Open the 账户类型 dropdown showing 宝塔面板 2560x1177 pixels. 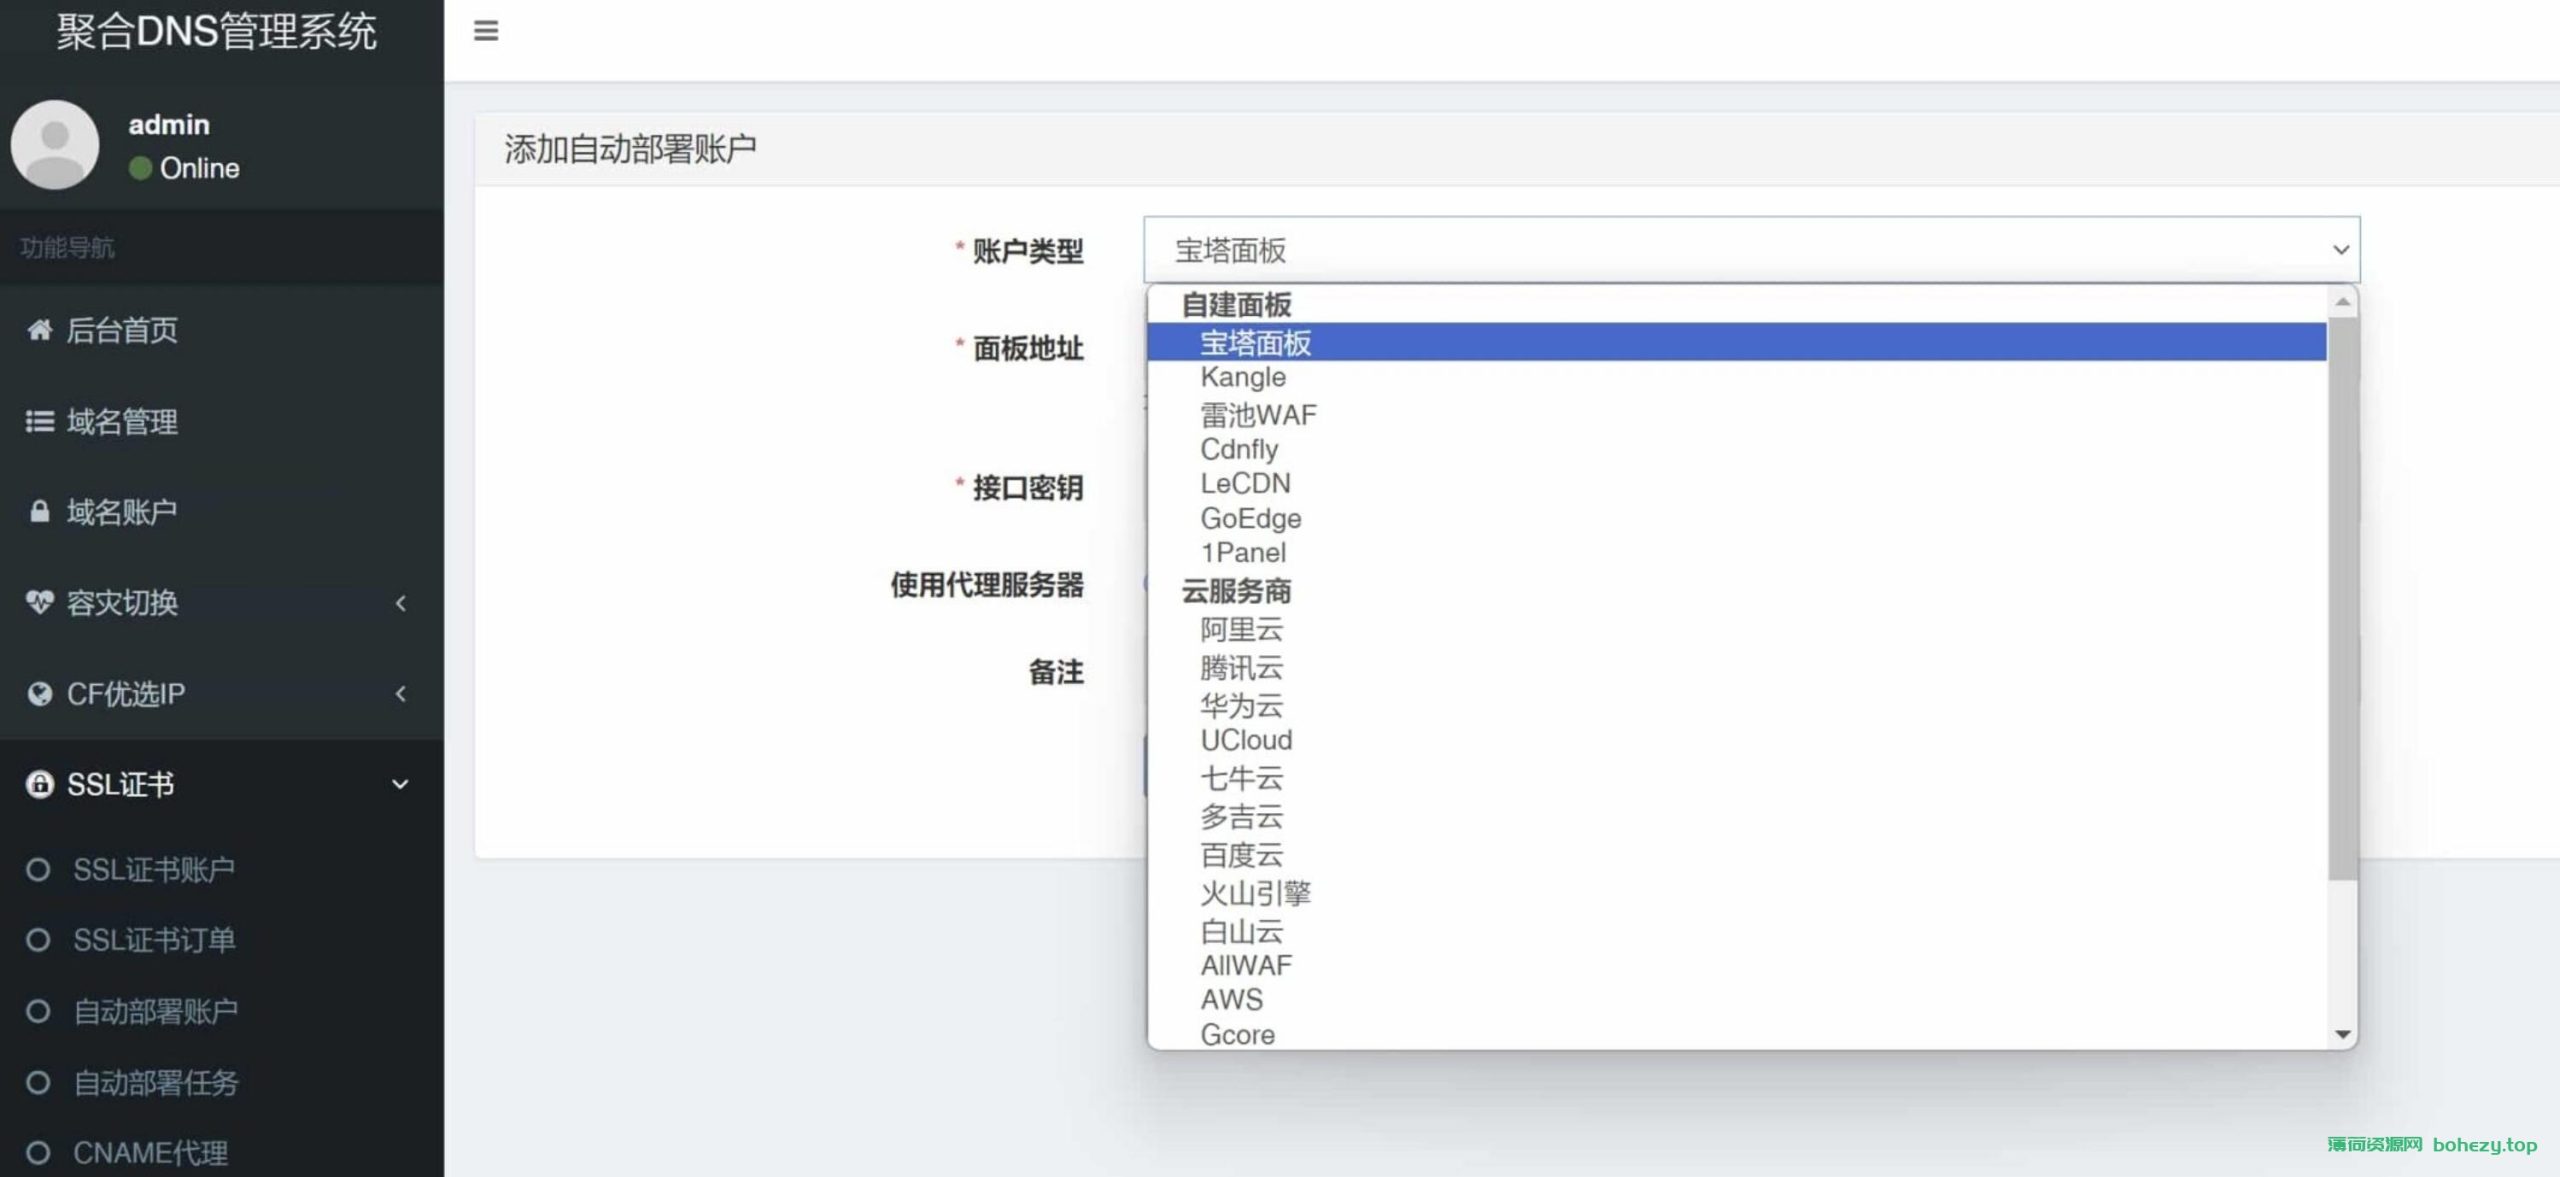(1751, 249)
